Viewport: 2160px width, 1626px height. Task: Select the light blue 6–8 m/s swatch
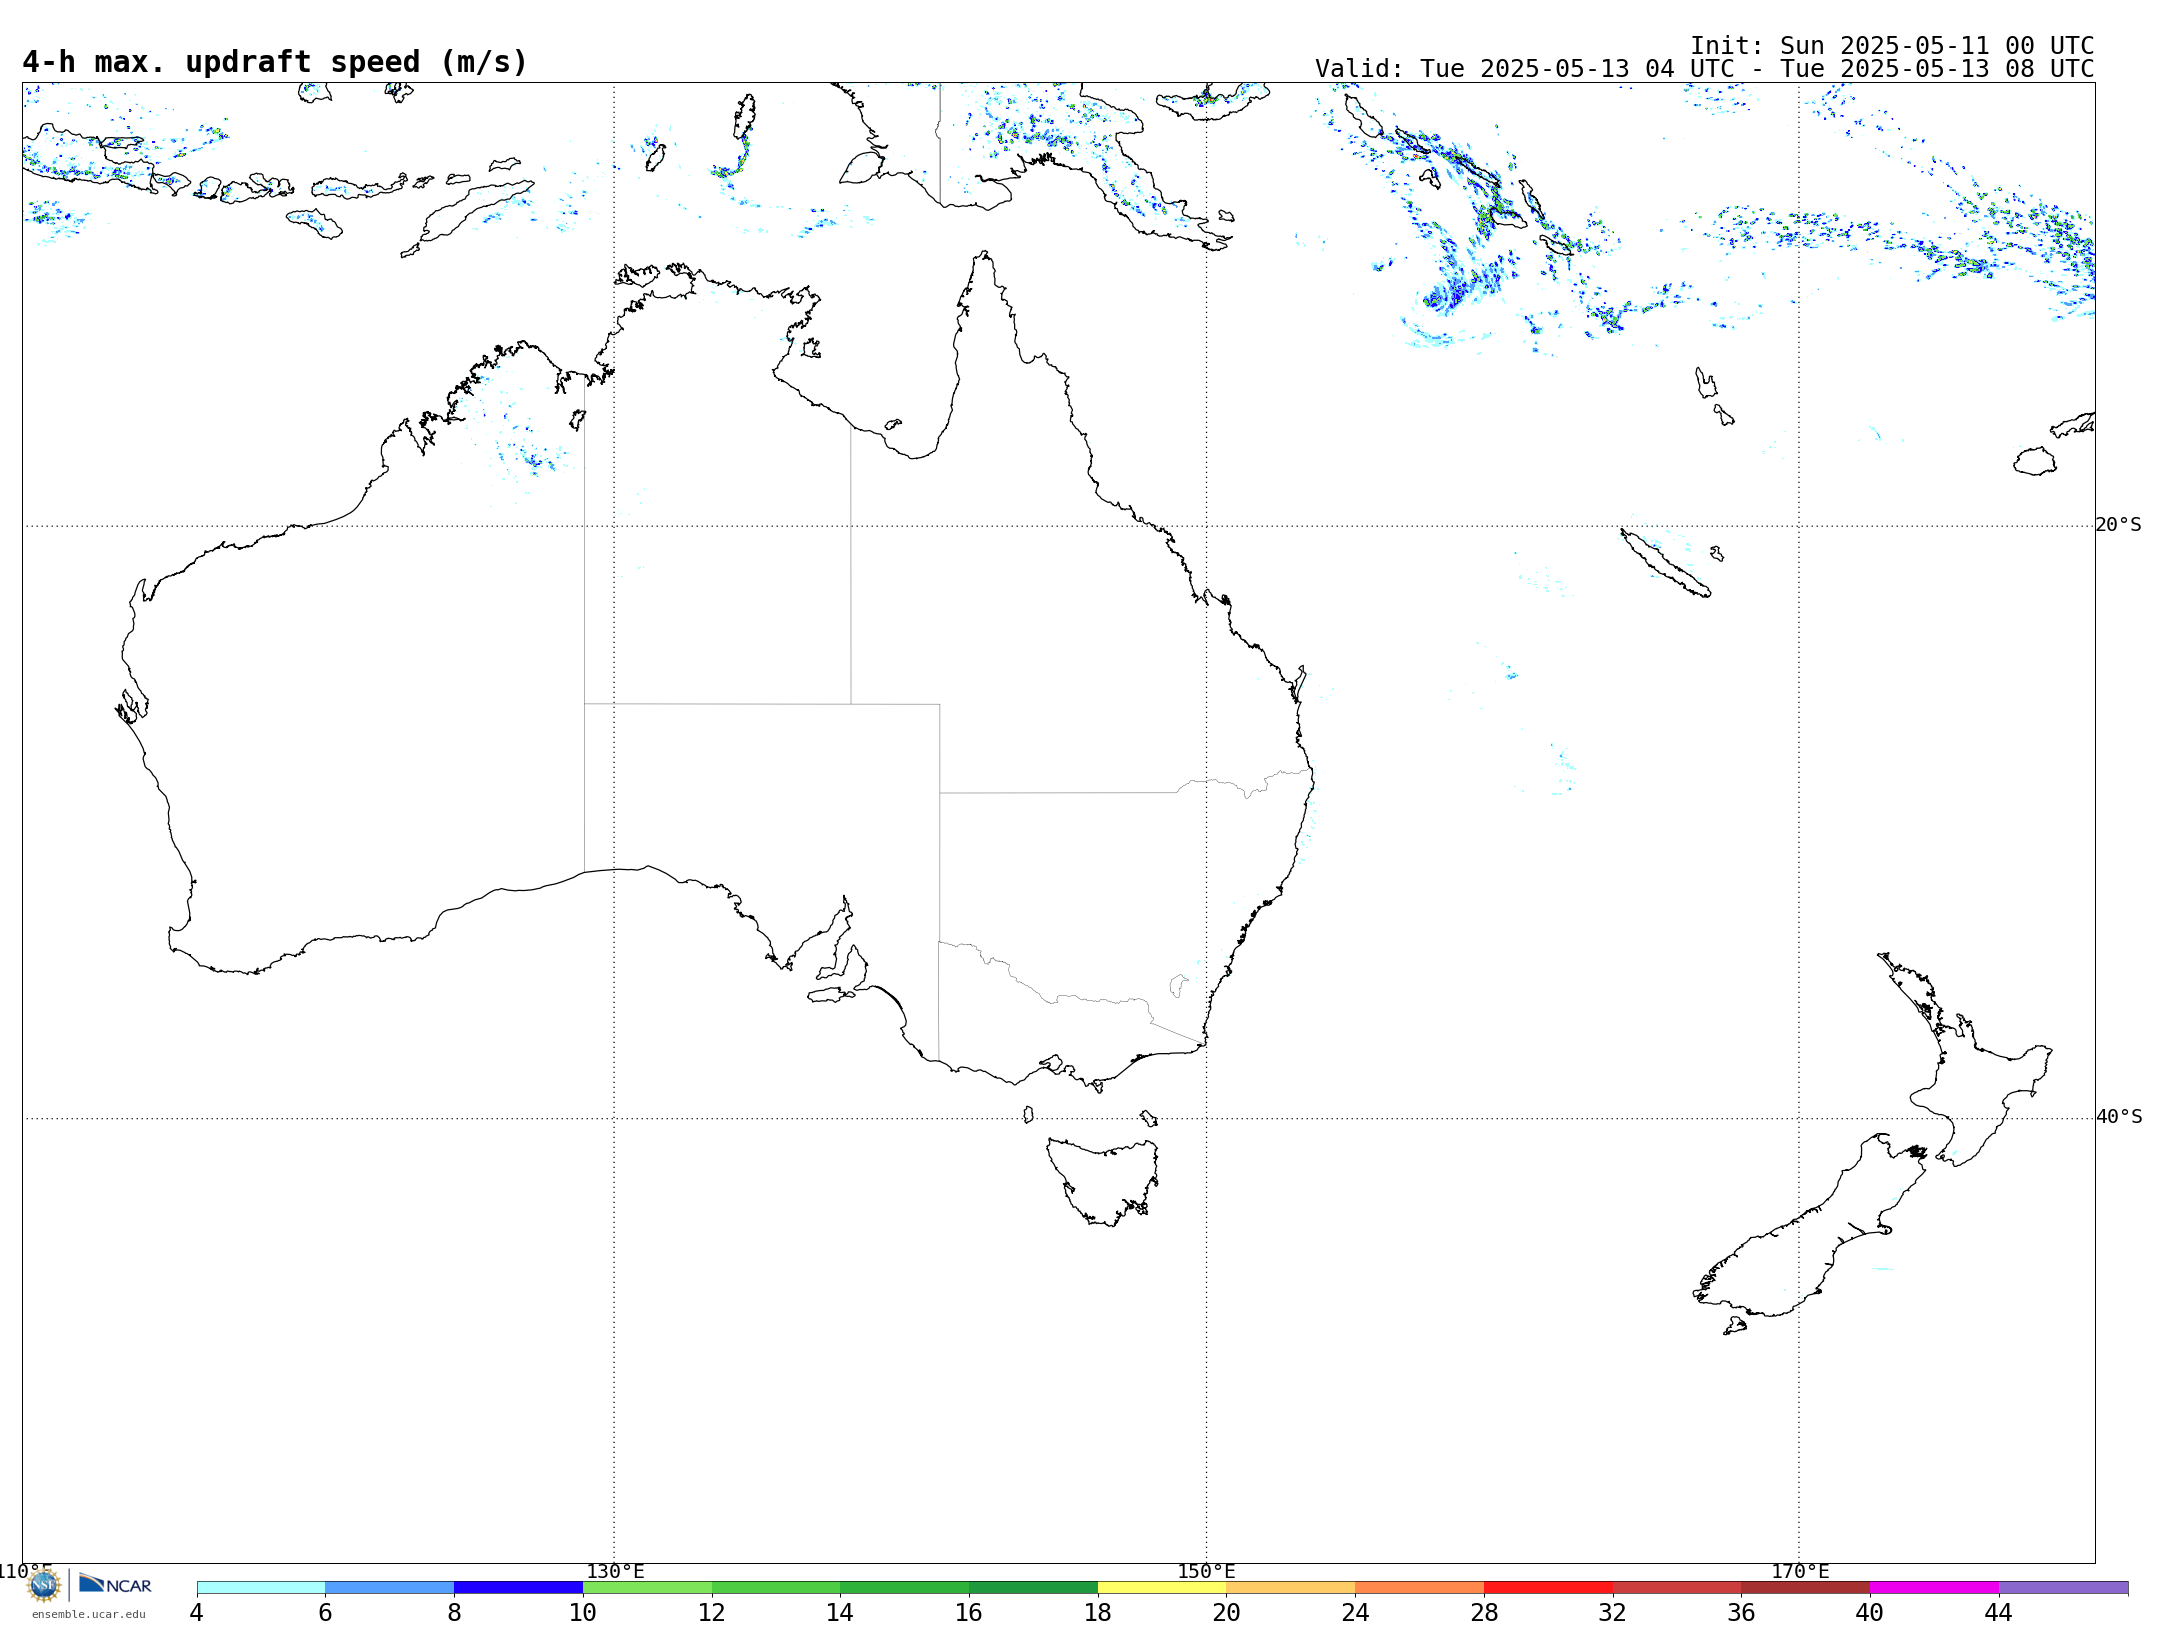tap(390, 1587)
